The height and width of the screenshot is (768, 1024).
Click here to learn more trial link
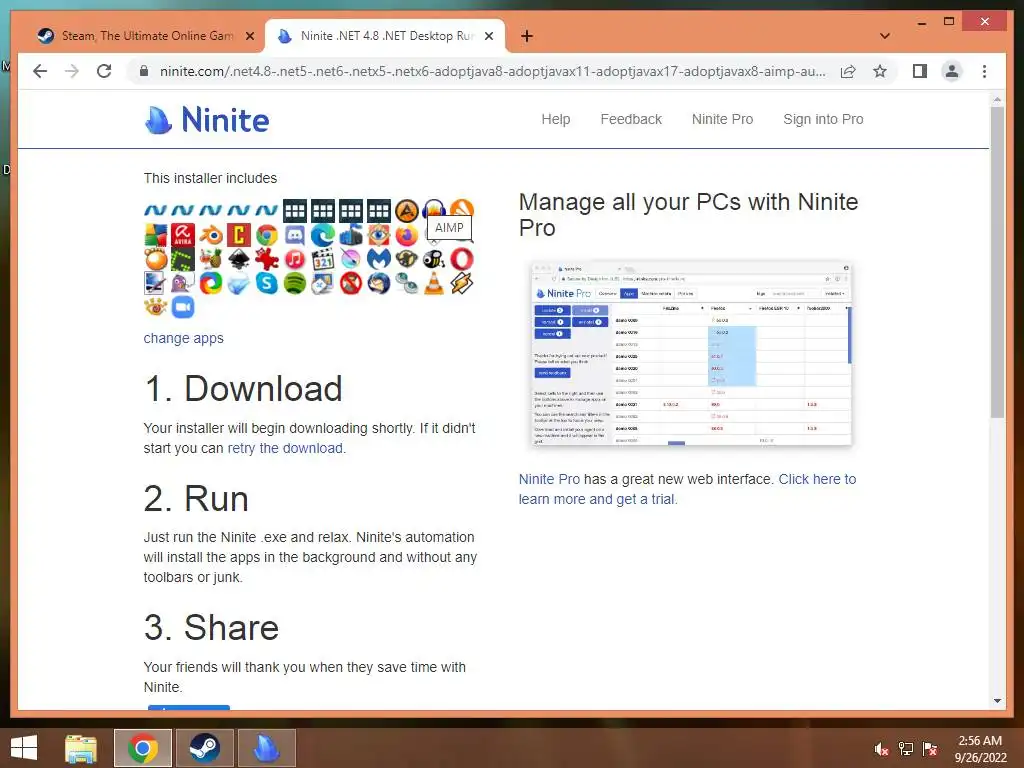(687, 489)
